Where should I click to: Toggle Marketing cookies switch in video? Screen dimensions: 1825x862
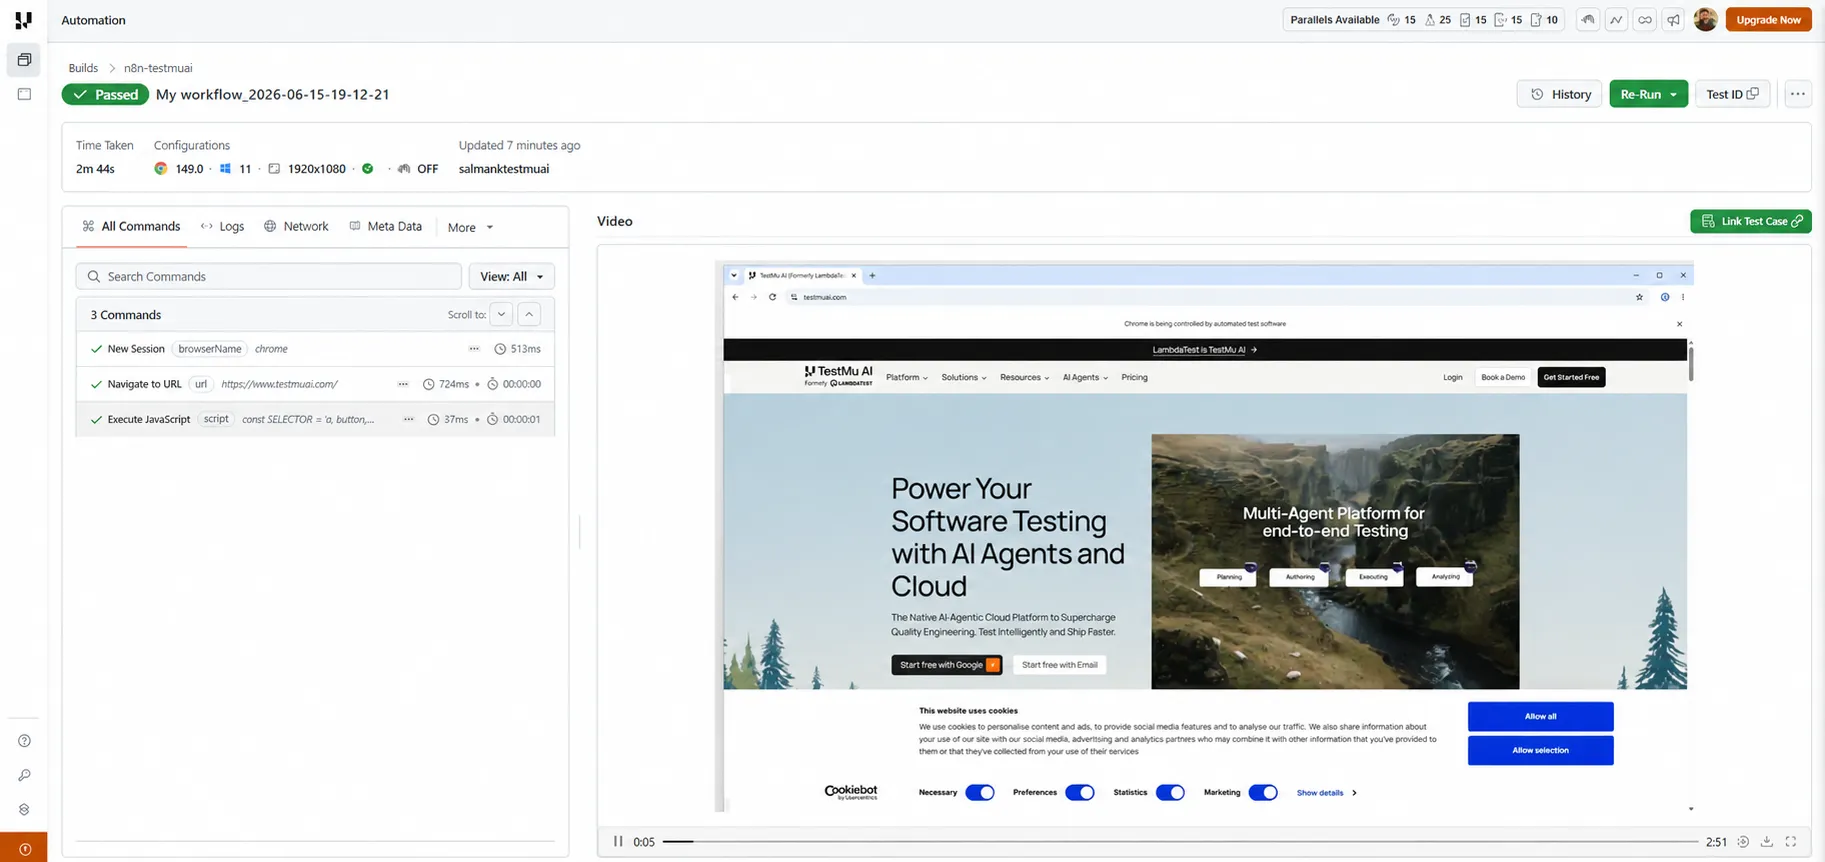(x=1263, y=793)
